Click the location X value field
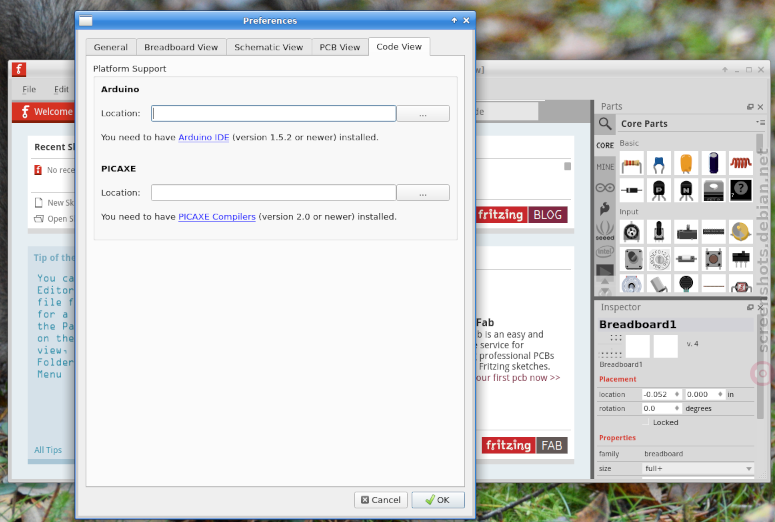 662,394
